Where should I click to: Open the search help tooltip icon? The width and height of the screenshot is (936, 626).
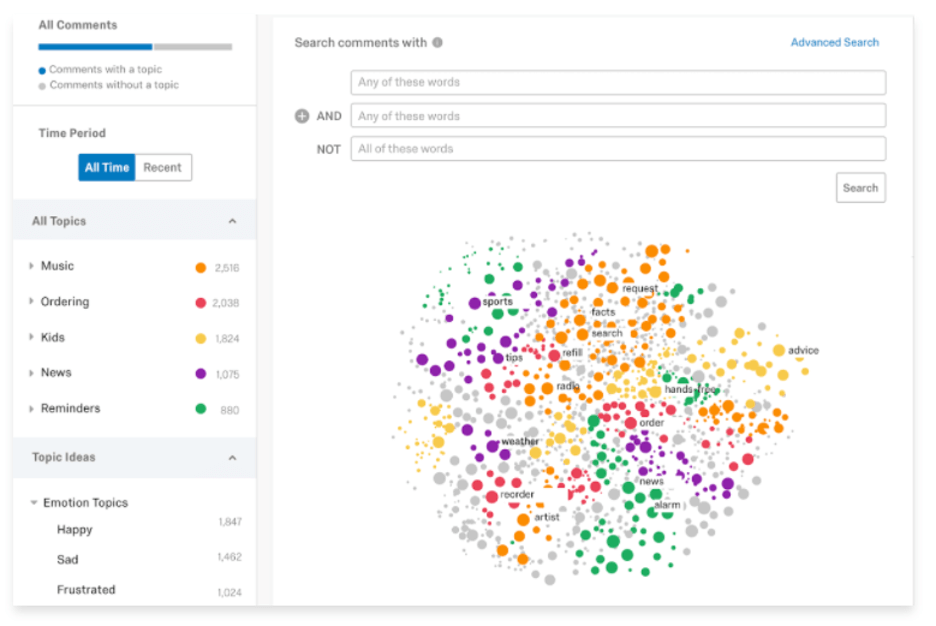pos(437,43)
